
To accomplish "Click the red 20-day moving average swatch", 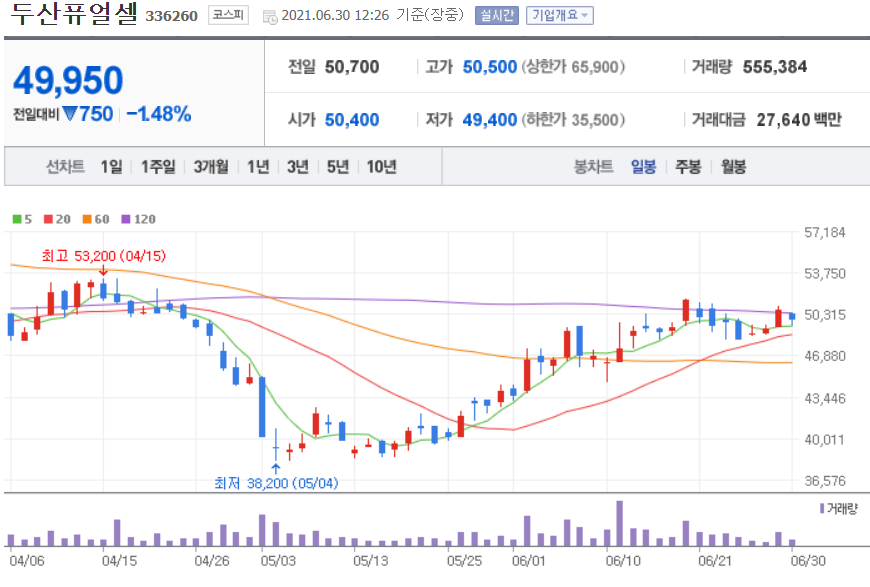I will click(x=48, y=219).
